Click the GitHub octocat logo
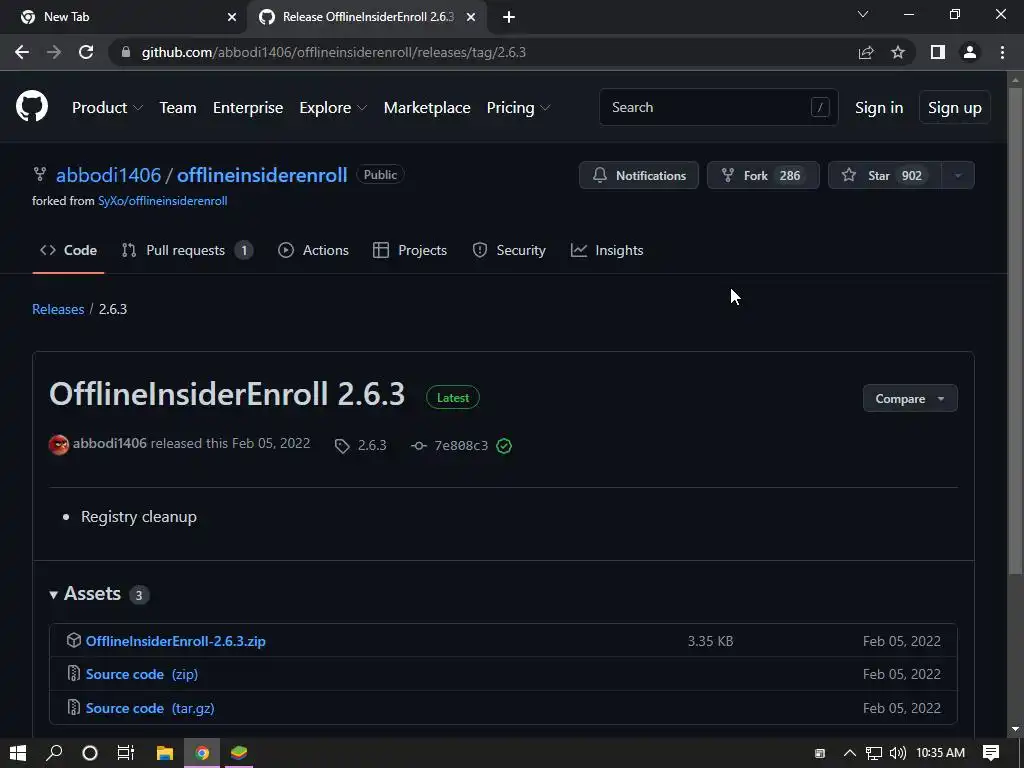The height and width of the screenshot is (768, 1024). click(32, 107)
